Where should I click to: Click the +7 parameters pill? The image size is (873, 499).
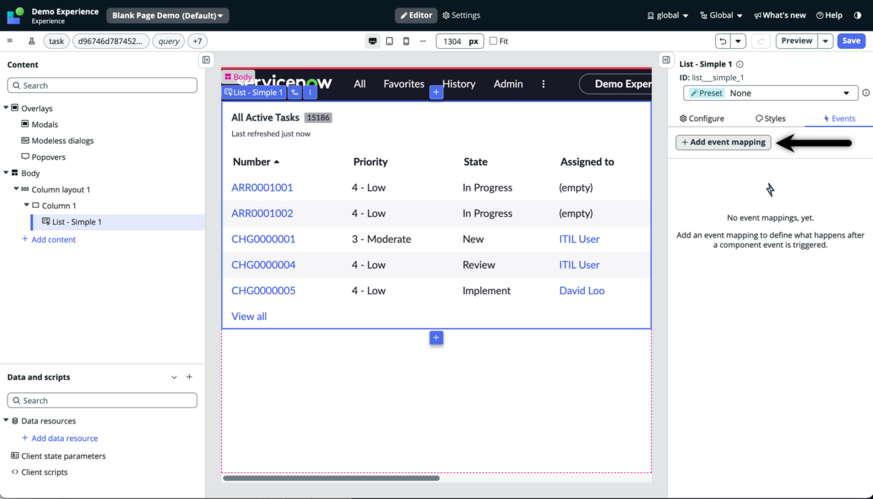198,41
